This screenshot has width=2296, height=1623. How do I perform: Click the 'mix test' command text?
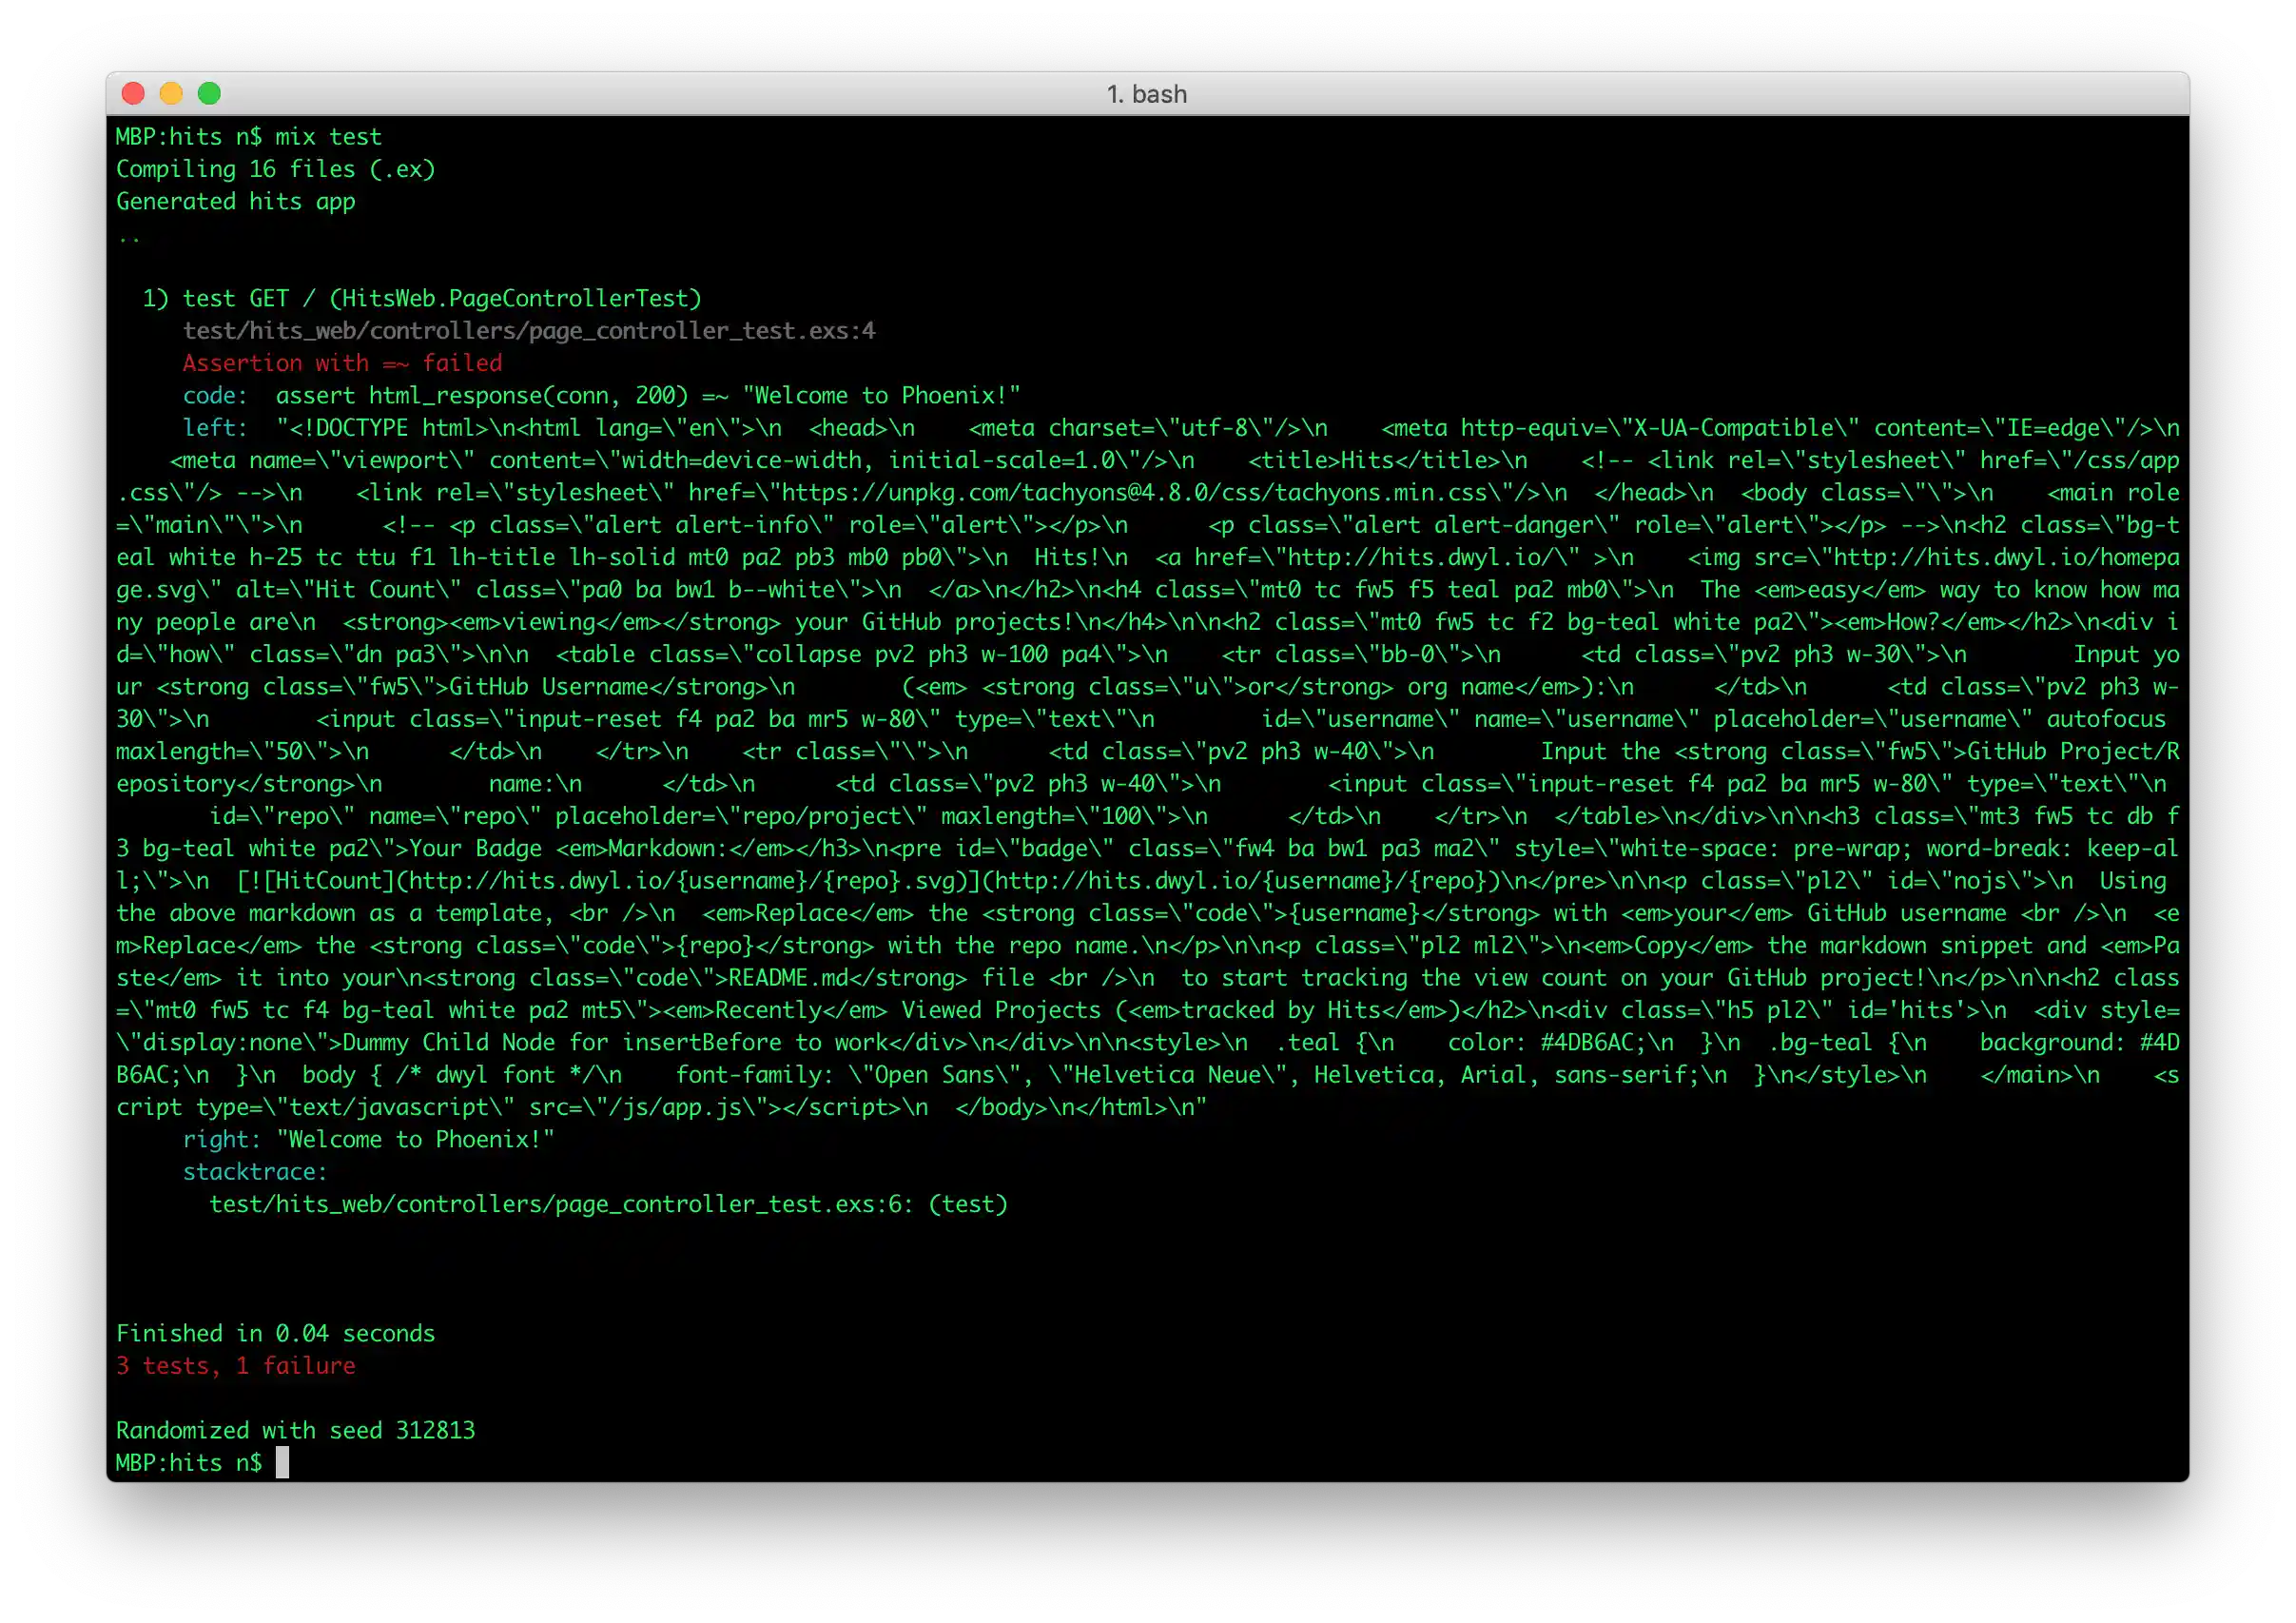click(x=328, y=137)
